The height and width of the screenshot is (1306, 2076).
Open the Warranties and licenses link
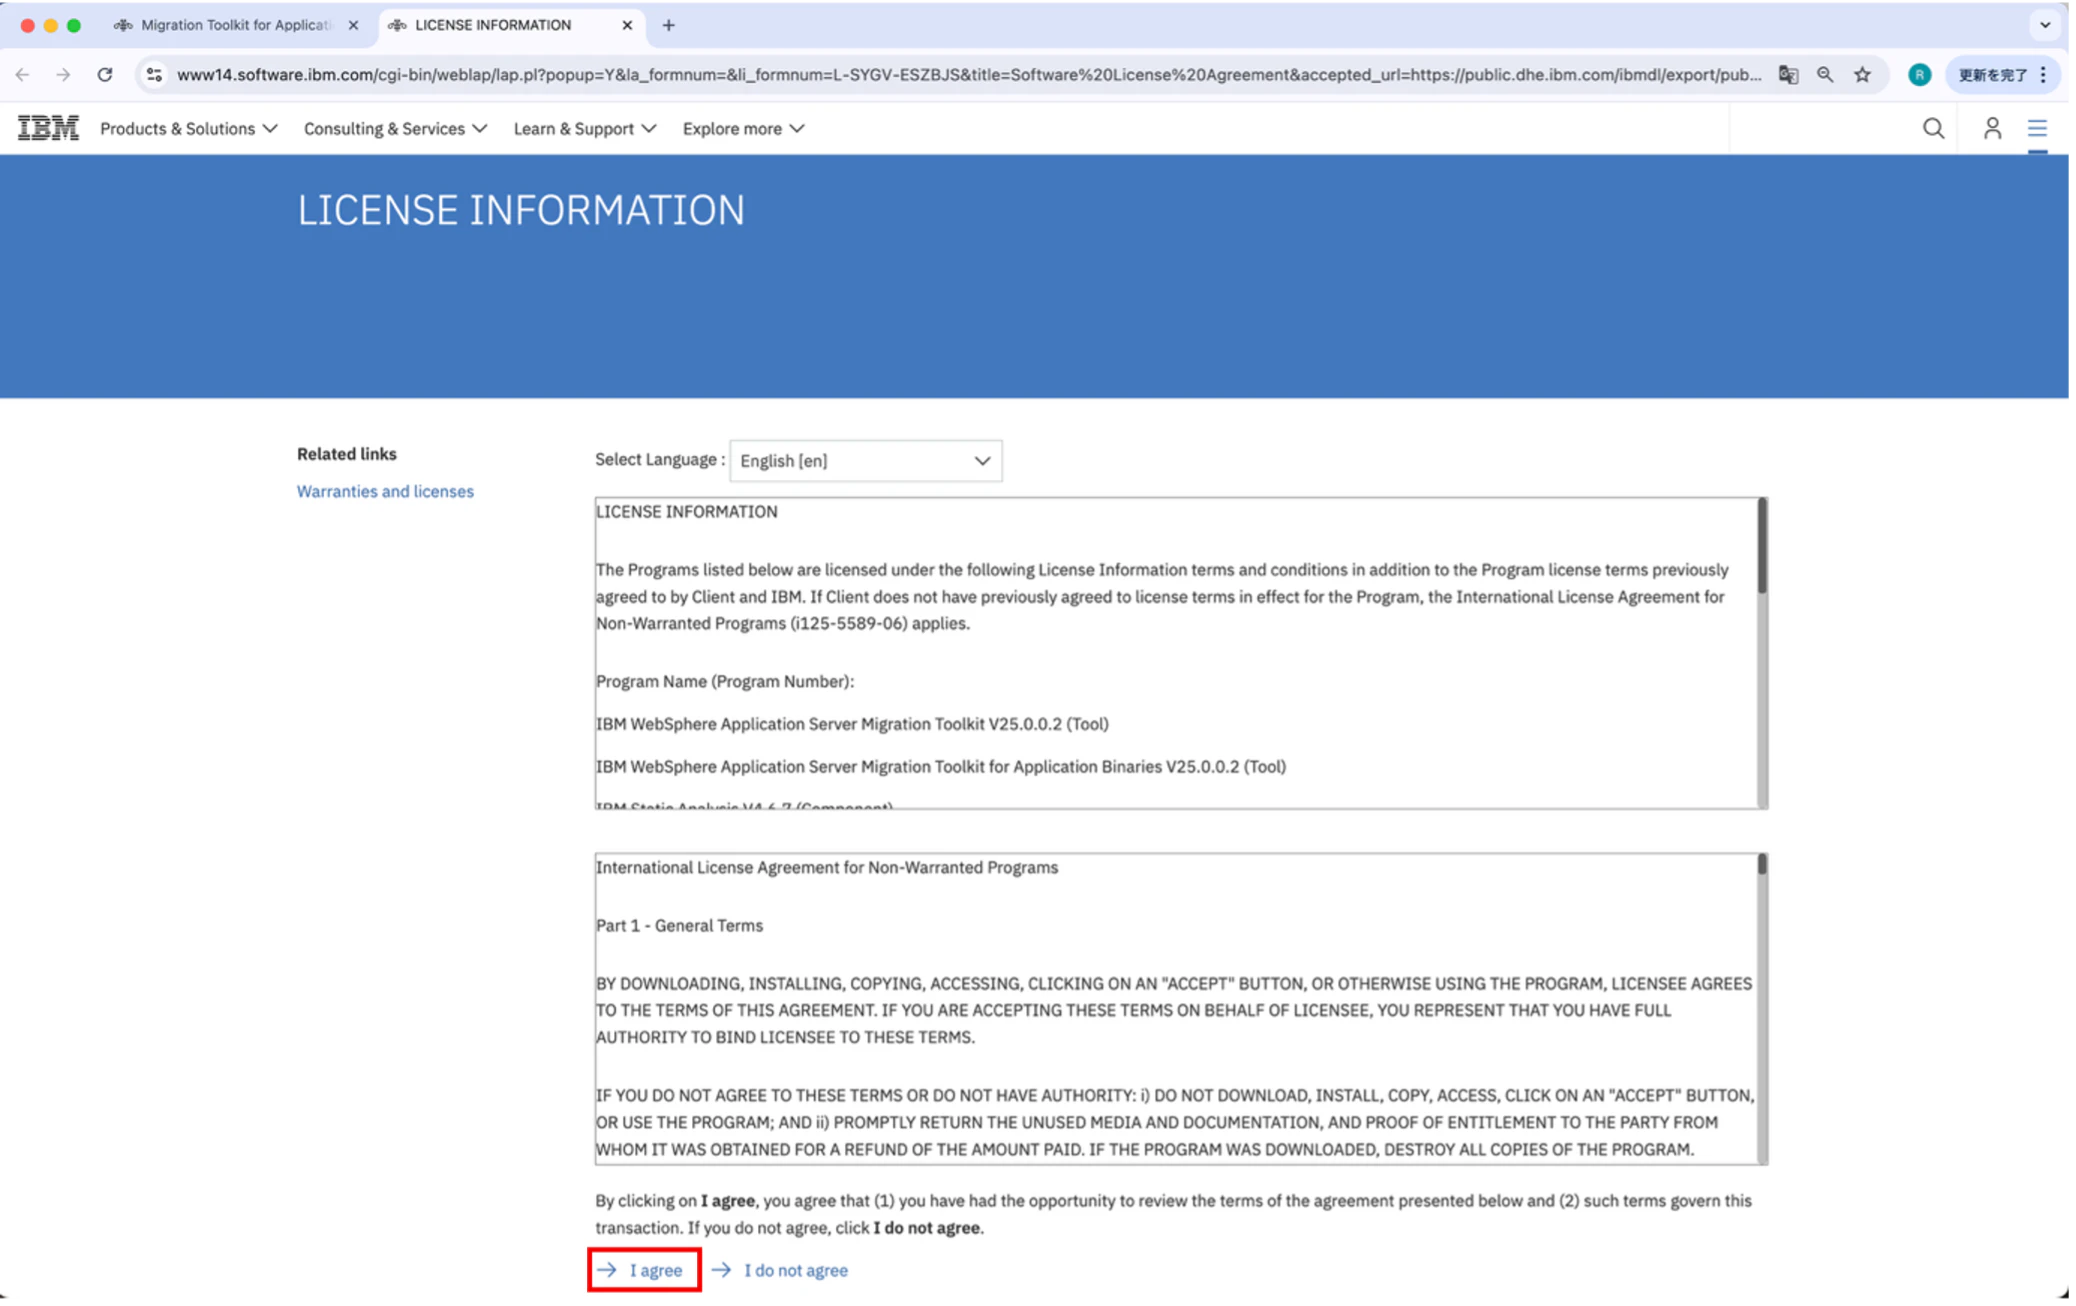(385, 491)
